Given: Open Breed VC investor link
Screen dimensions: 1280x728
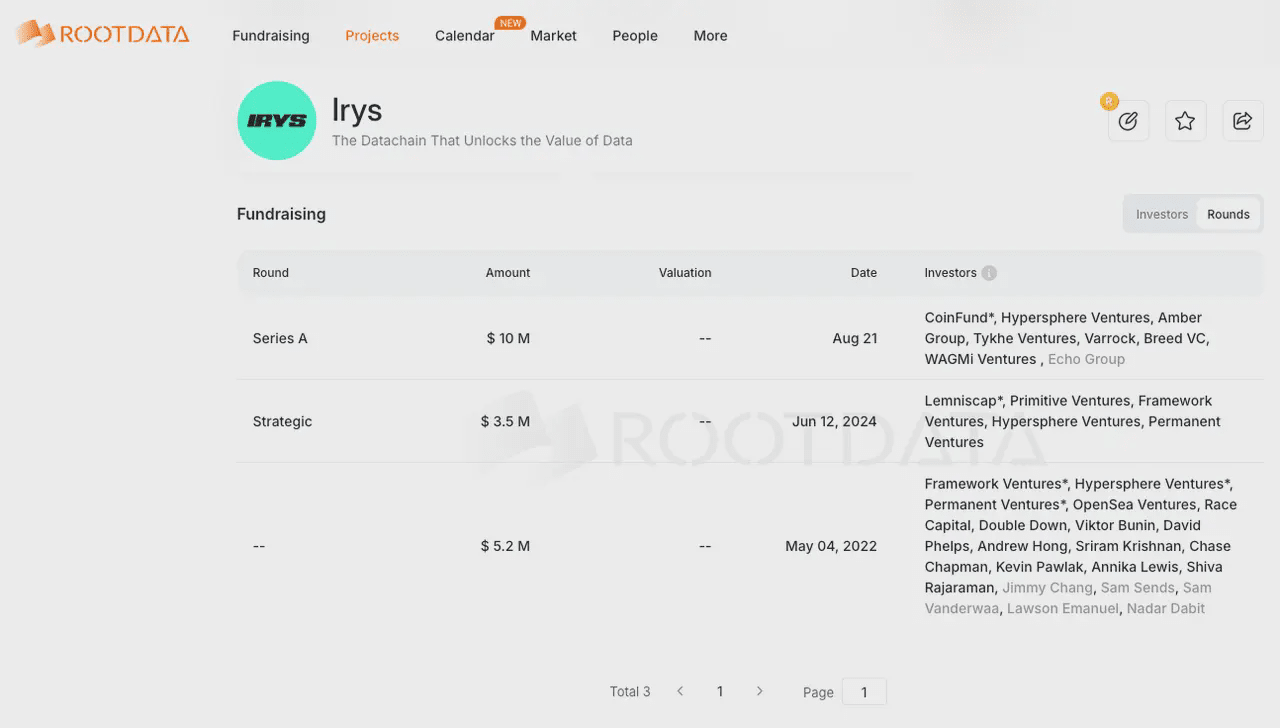Looking at the screenshot, I should 1175,338.
